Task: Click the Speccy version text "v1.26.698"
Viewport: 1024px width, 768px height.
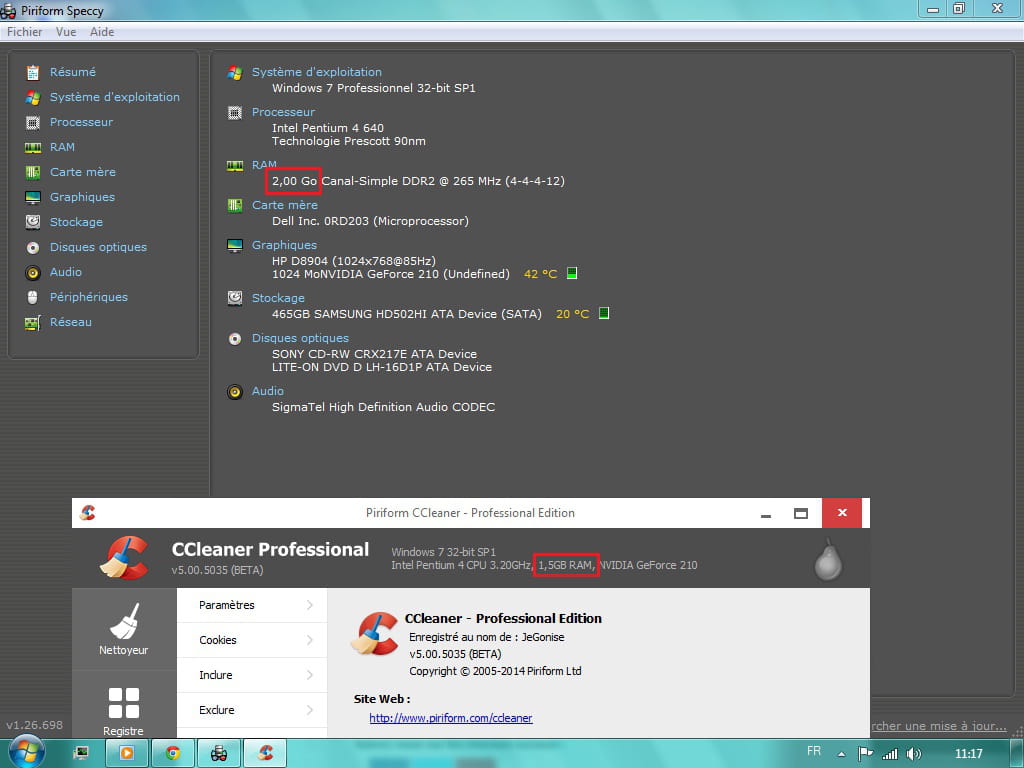Action: [35, 726]
